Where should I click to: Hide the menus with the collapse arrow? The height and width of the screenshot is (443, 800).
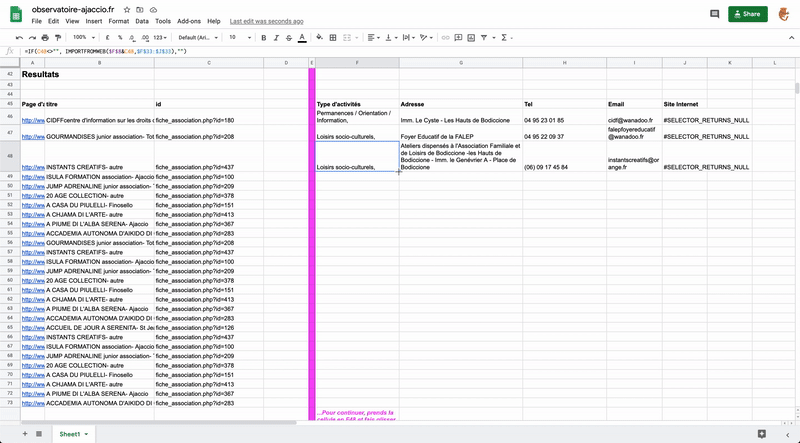coord(791,38)
